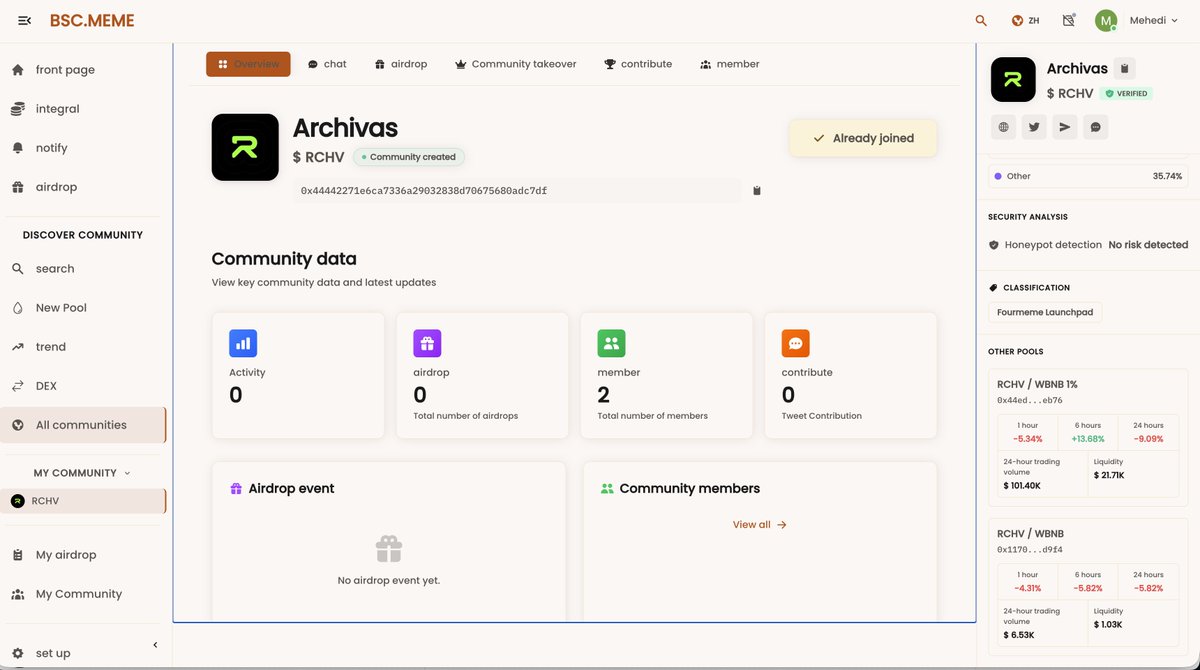Switch language with the ZH button
Viewport: 1200px width, 670px height.
click(1025, 21)
